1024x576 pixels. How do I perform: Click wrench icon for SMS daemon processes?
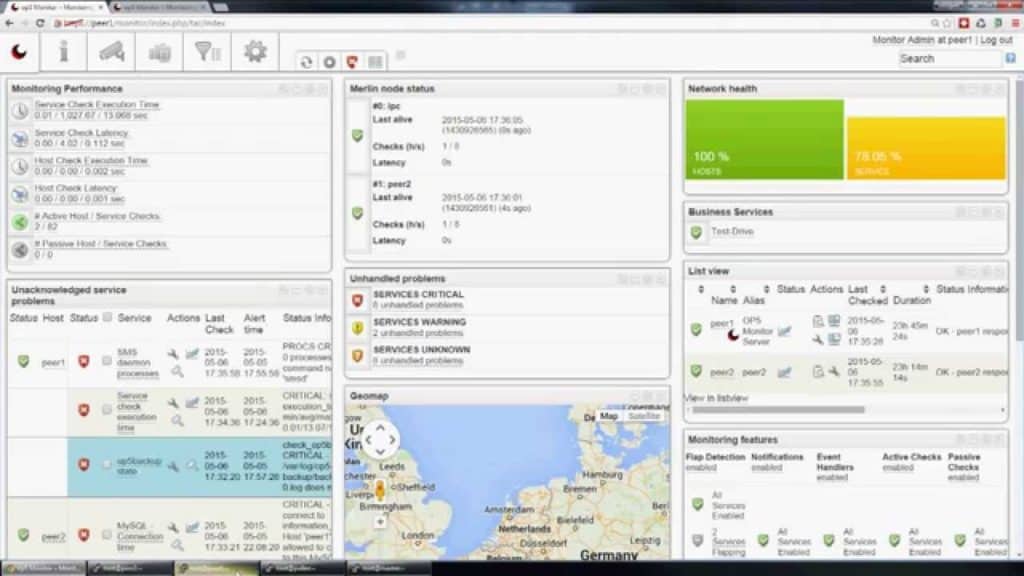[x=173, y=355]
